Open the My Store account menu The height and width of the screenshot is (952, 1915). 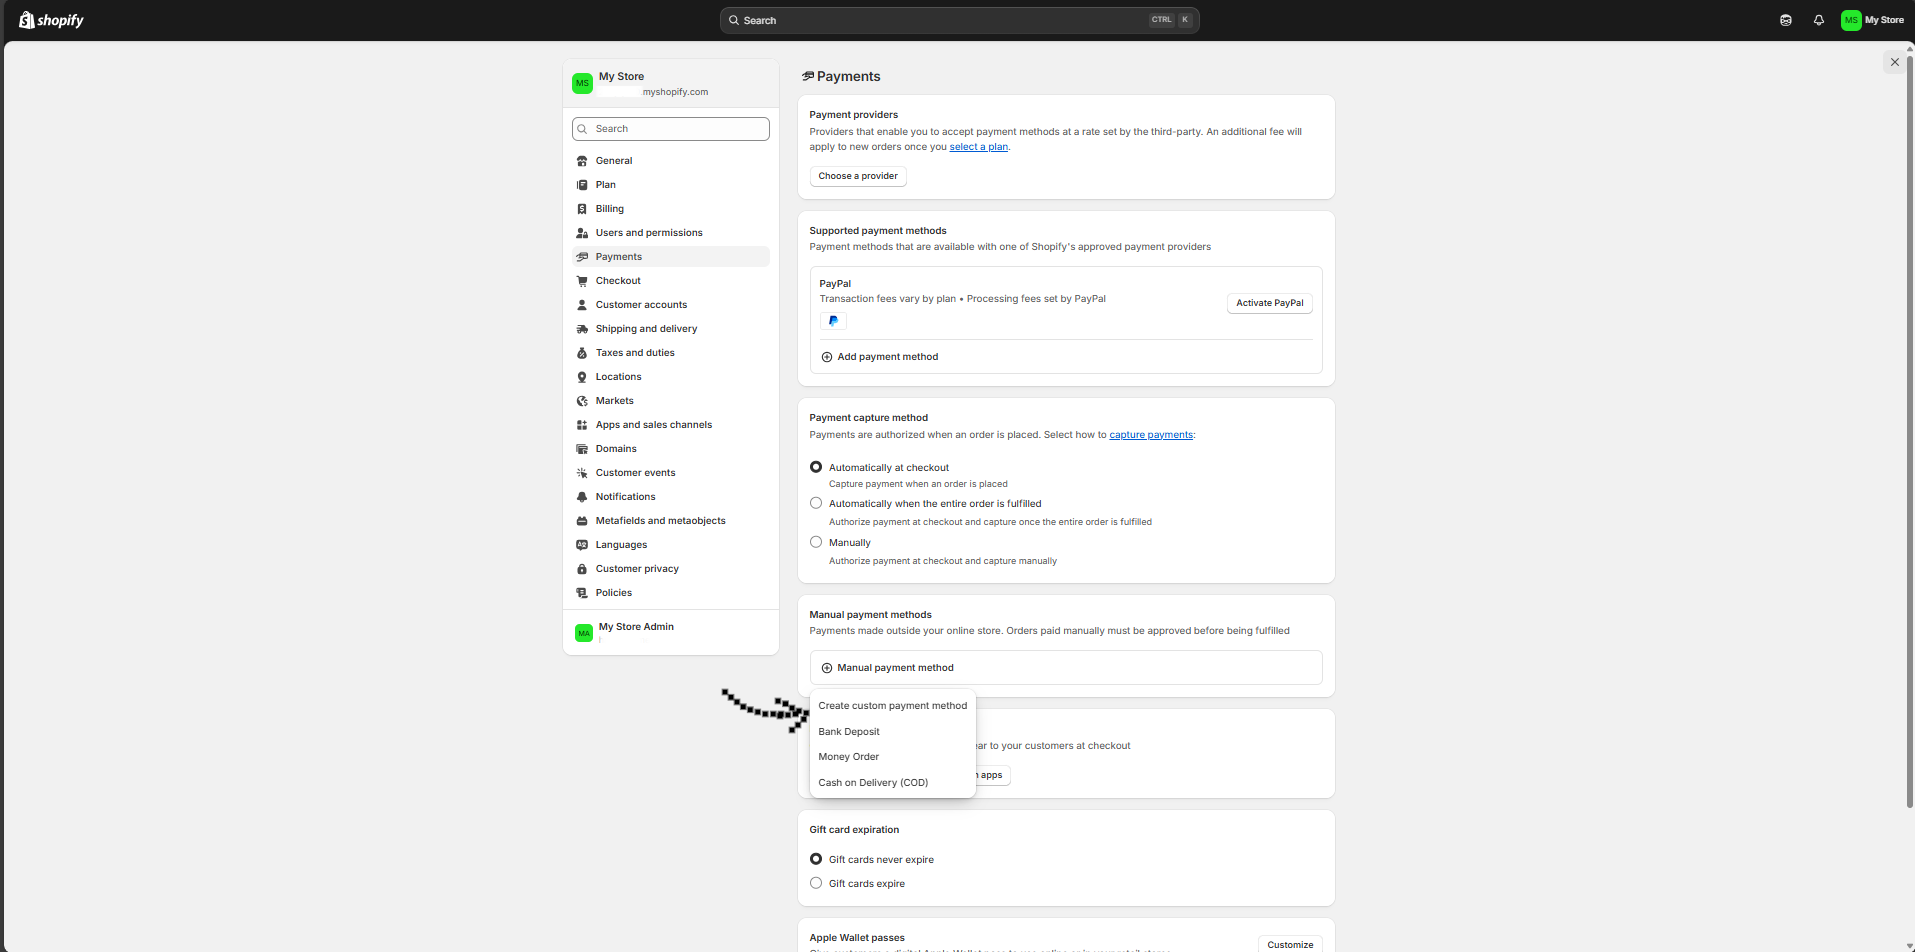(1872, 20)
